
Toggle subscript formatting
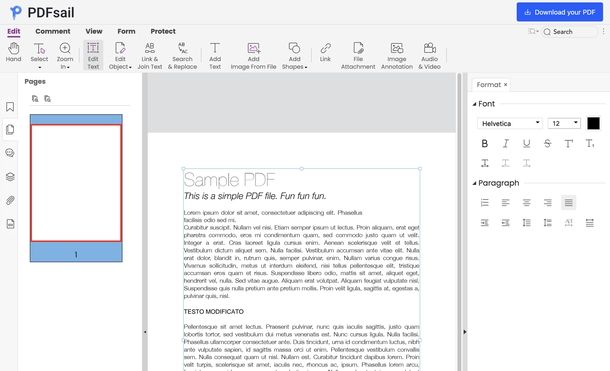[x=590, y=144]
